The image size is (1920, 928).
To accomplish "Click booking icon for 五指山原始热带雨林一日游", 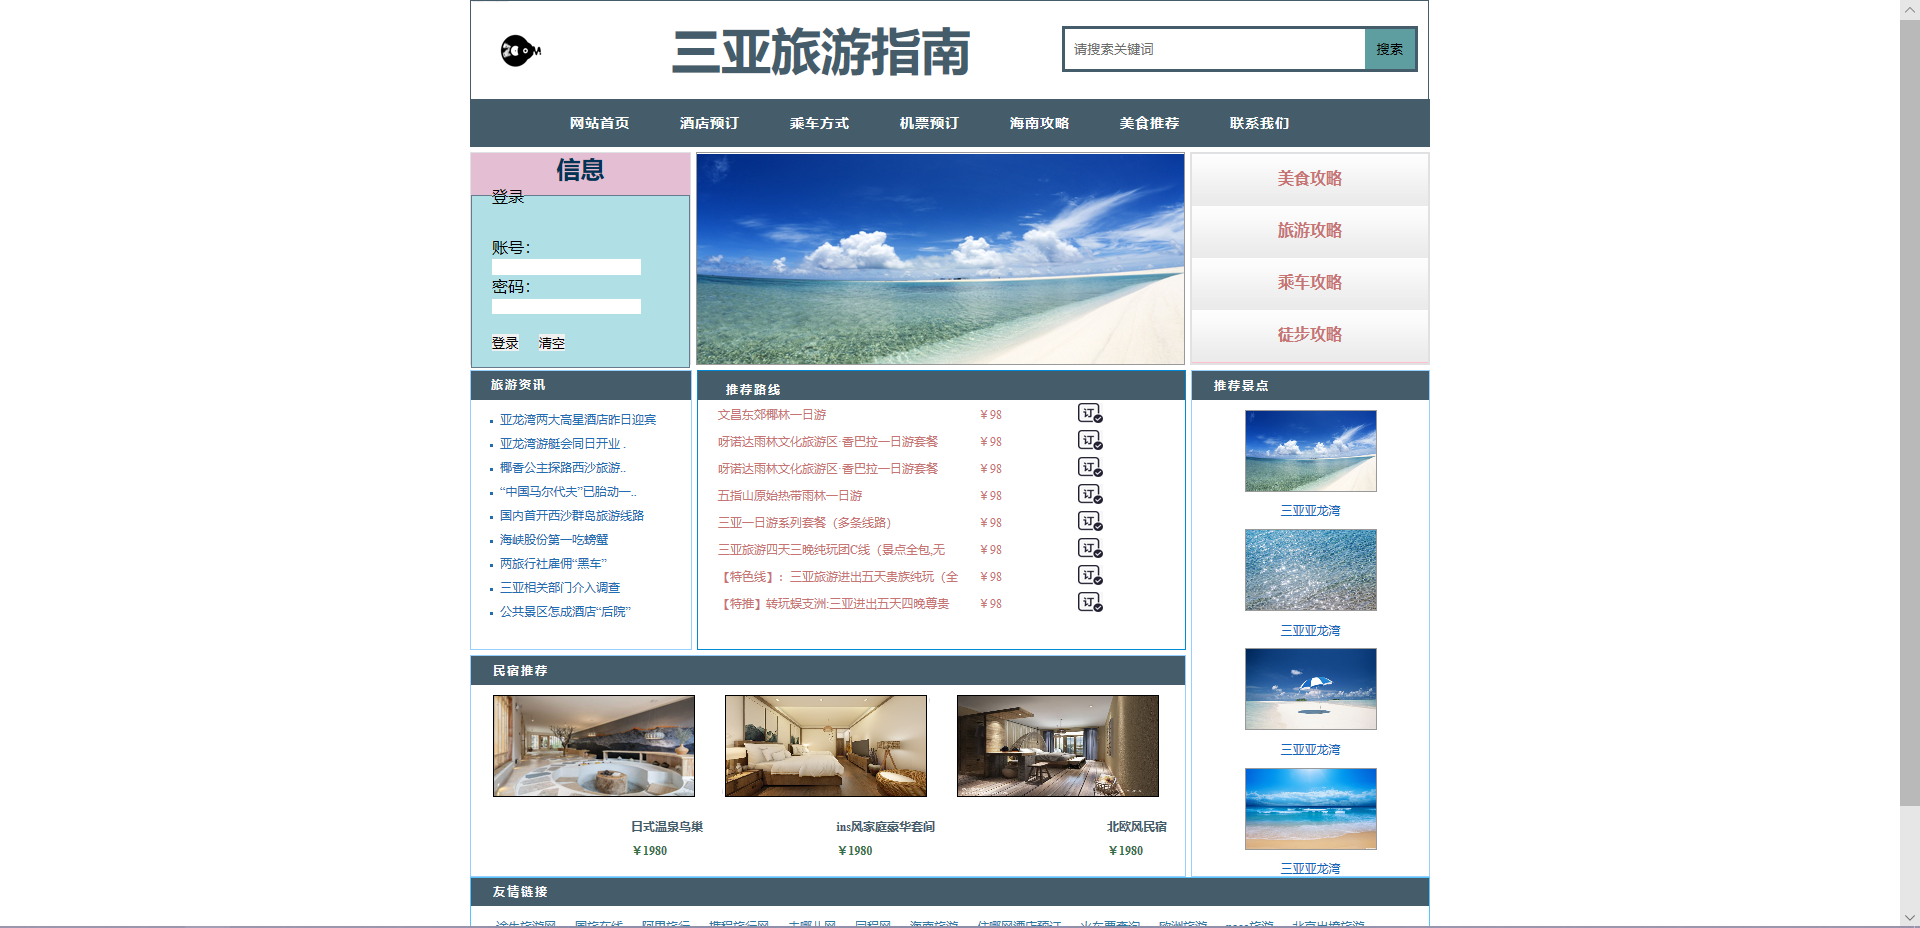I will pos(1089,495).
